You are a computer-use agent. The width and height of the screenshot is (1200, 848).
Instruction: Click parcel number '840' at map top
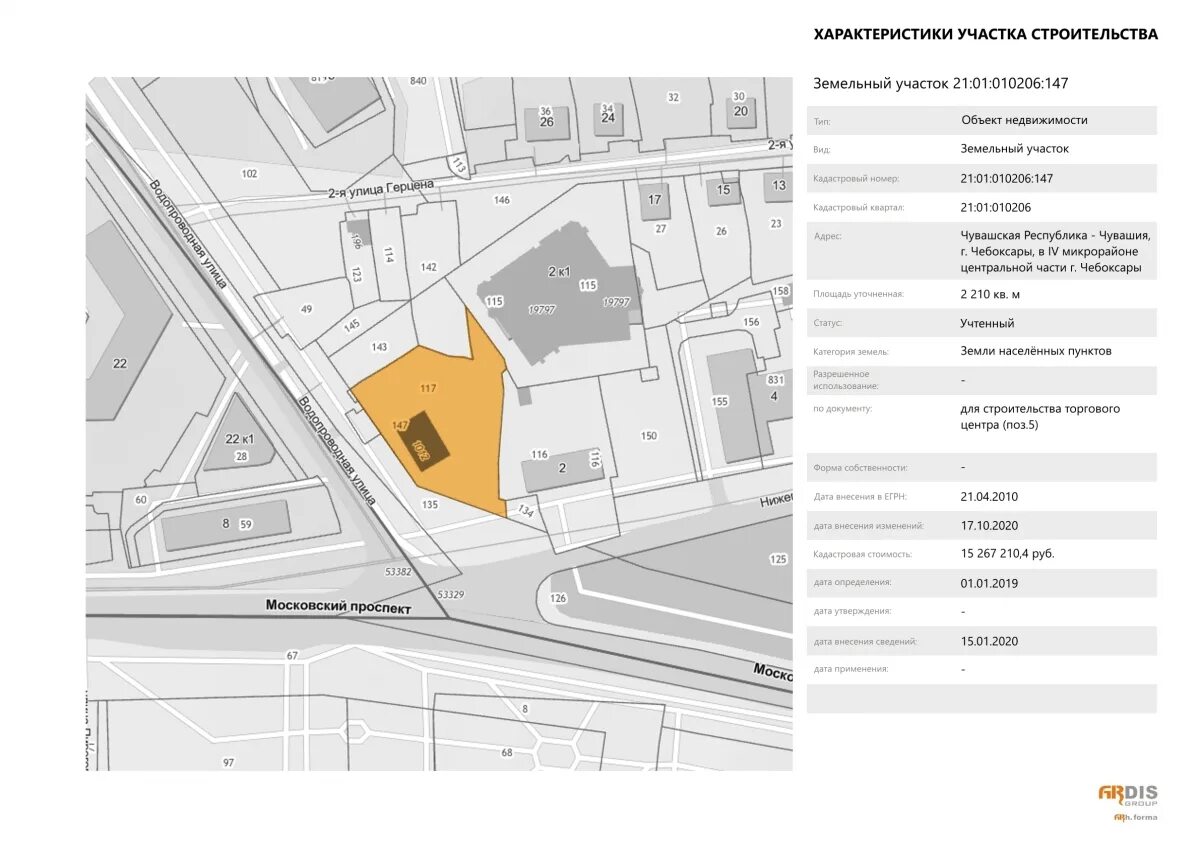[418, 81]
